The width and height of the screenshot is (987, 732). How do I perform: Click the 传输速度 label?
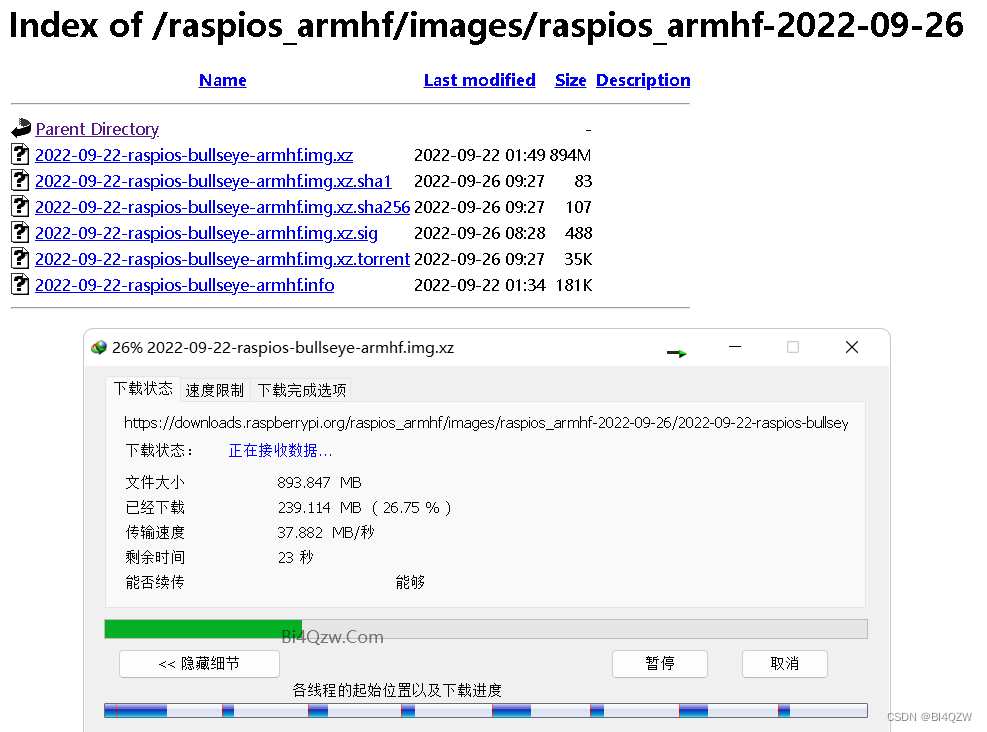pos(155,532)
